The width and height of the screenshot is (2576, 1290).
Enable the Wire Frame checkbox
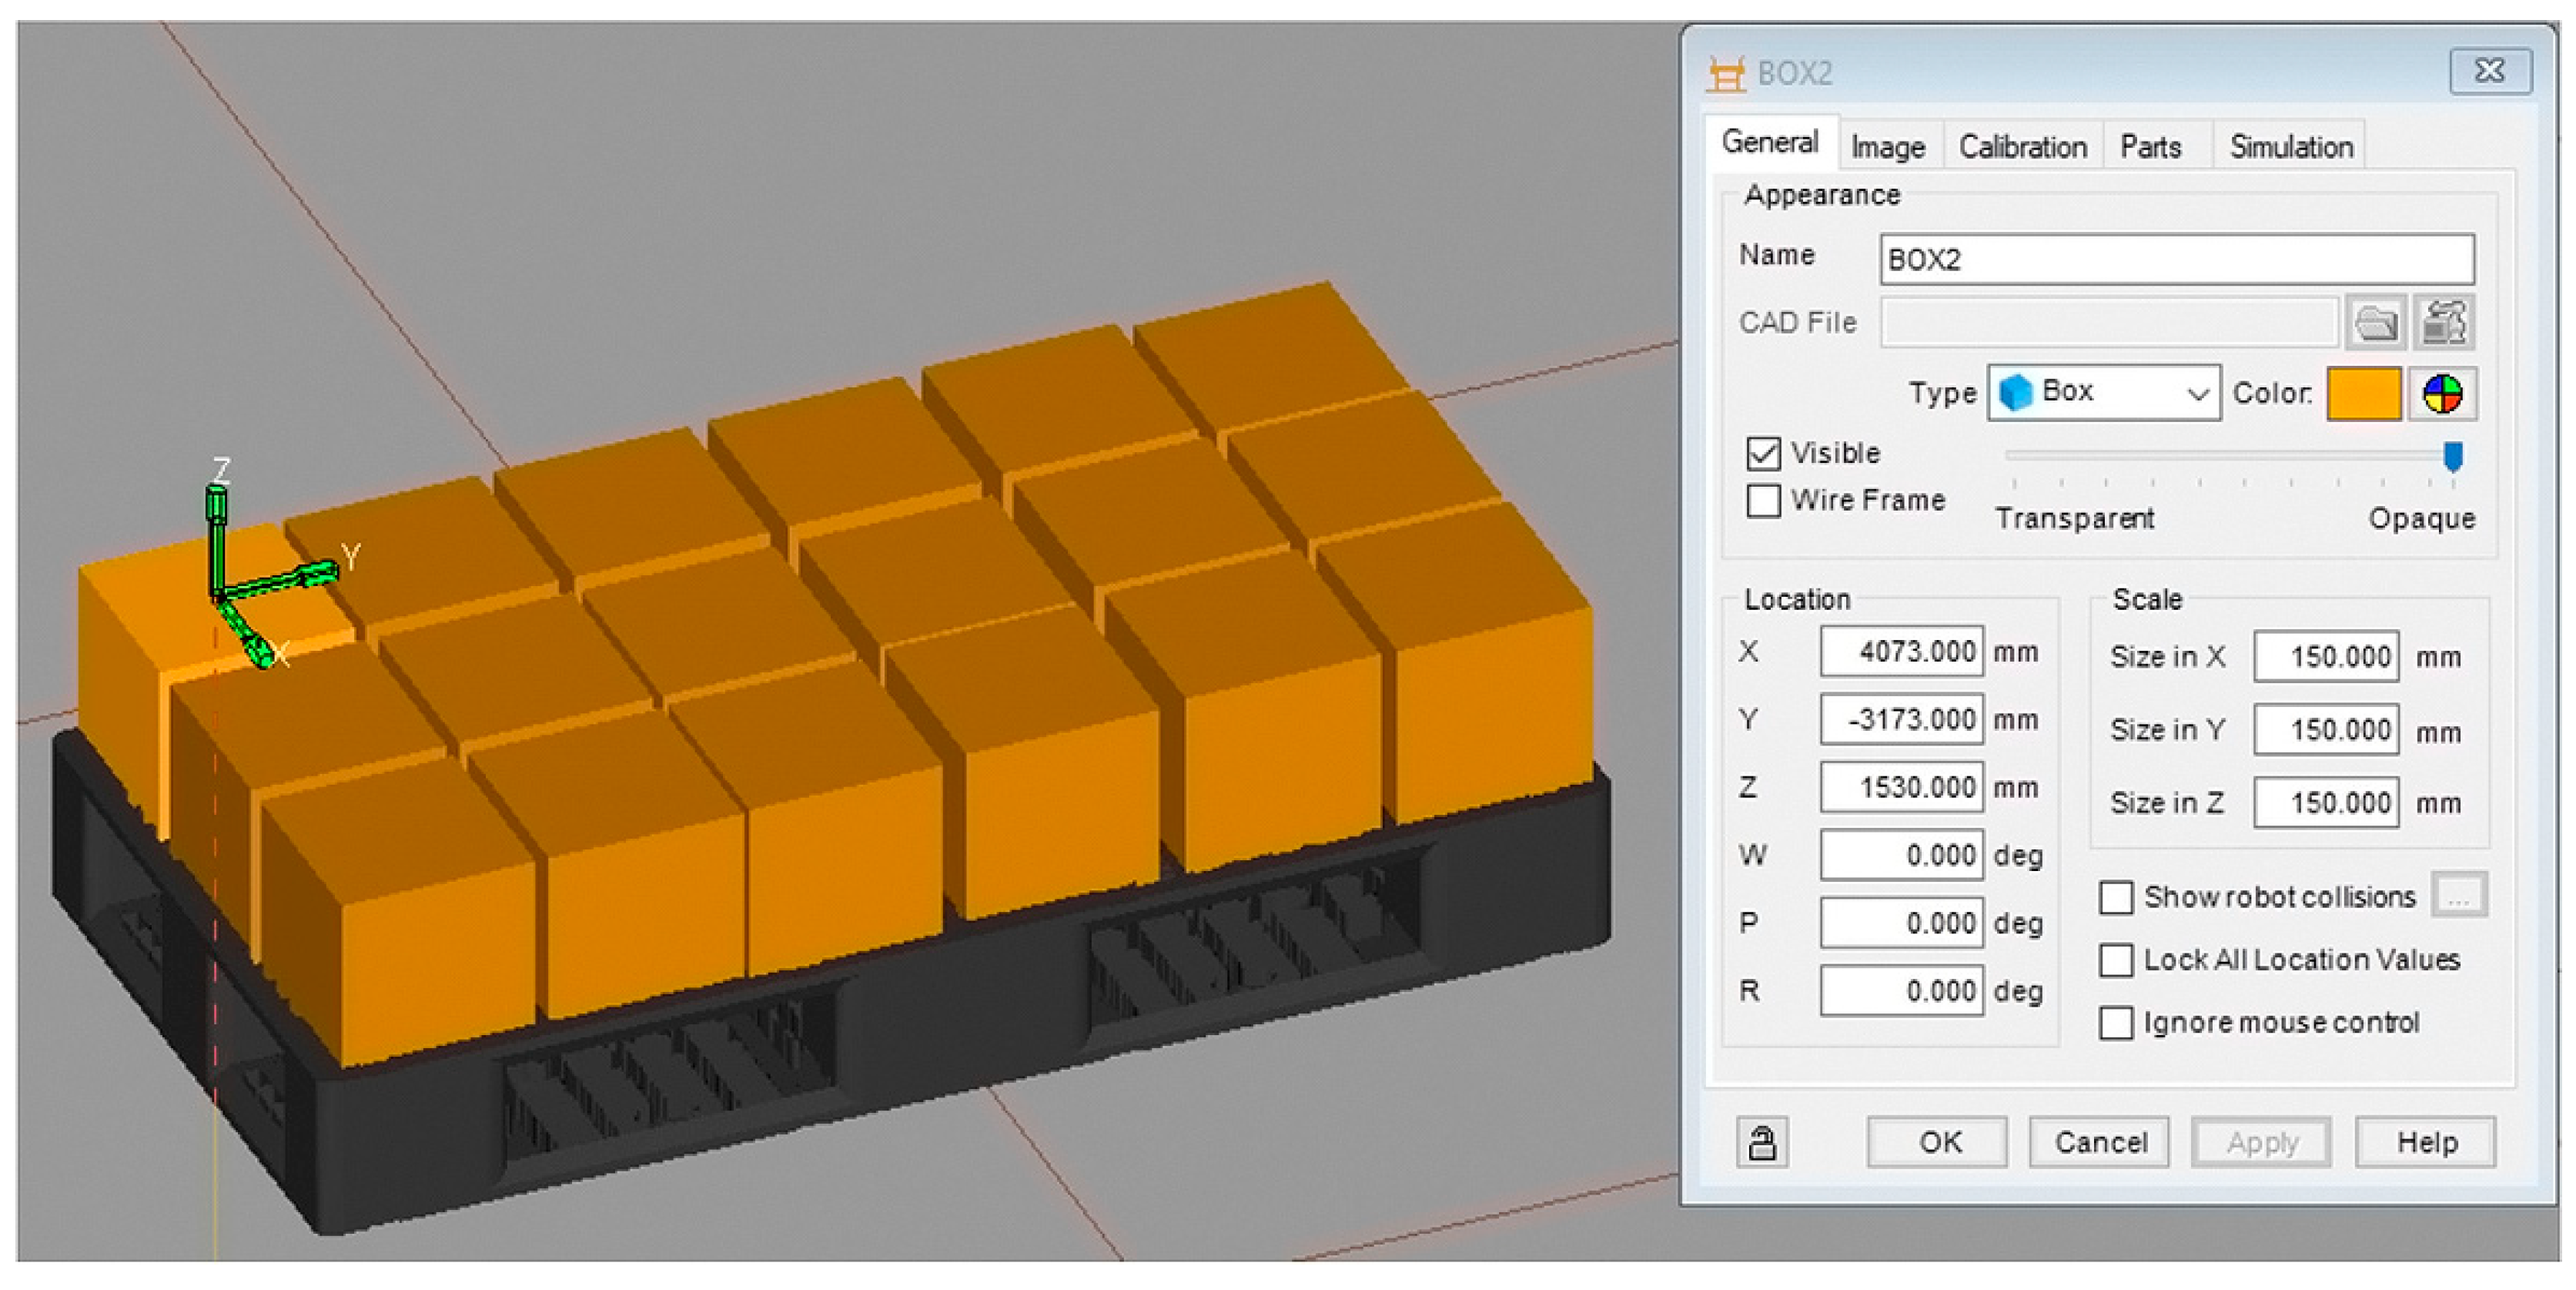coord(1764,500)
